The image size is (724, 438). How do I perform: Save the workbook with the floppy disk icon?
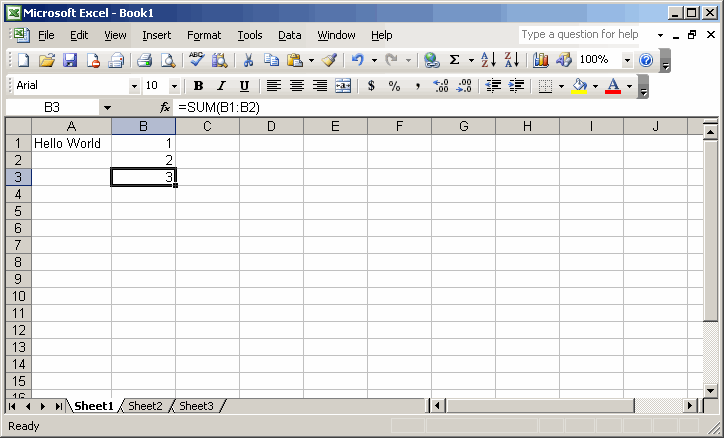(70, 60)
